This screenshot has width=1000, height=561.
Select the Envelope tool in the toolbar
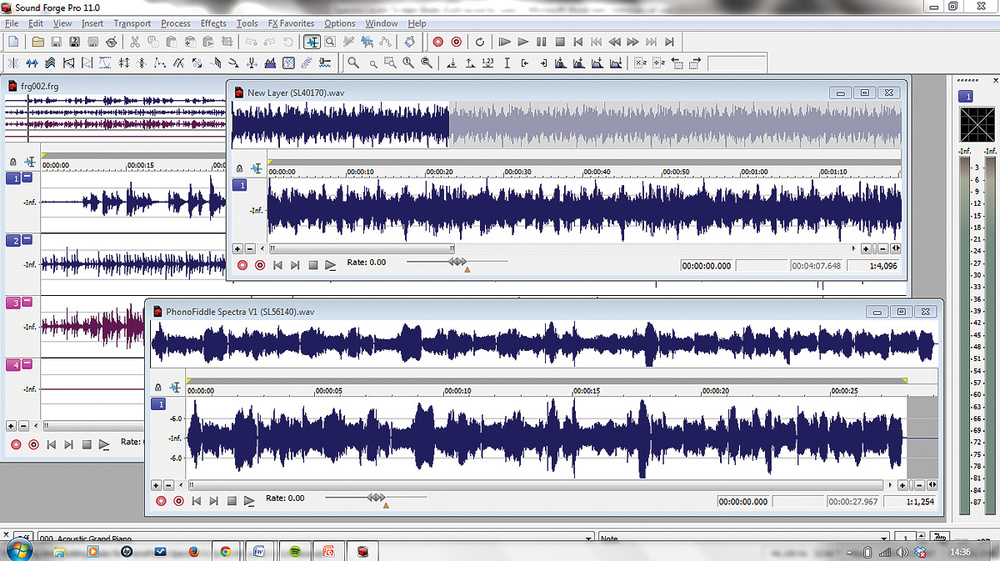click(x=385, y=42)
